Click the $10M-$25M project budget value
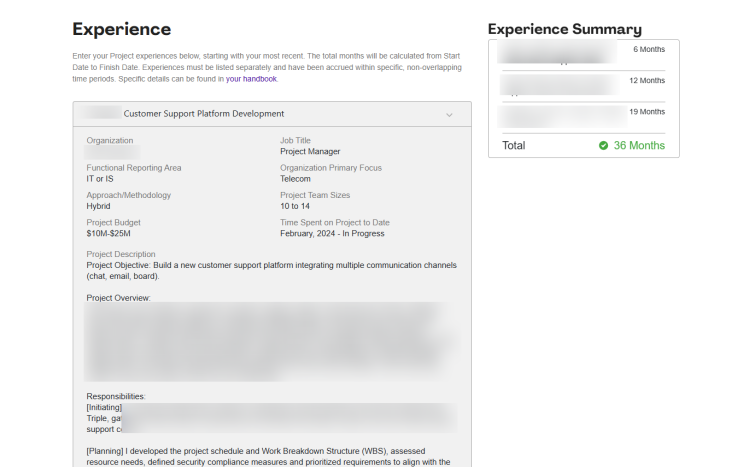This screenshot has width=743, height=467. 109,233
